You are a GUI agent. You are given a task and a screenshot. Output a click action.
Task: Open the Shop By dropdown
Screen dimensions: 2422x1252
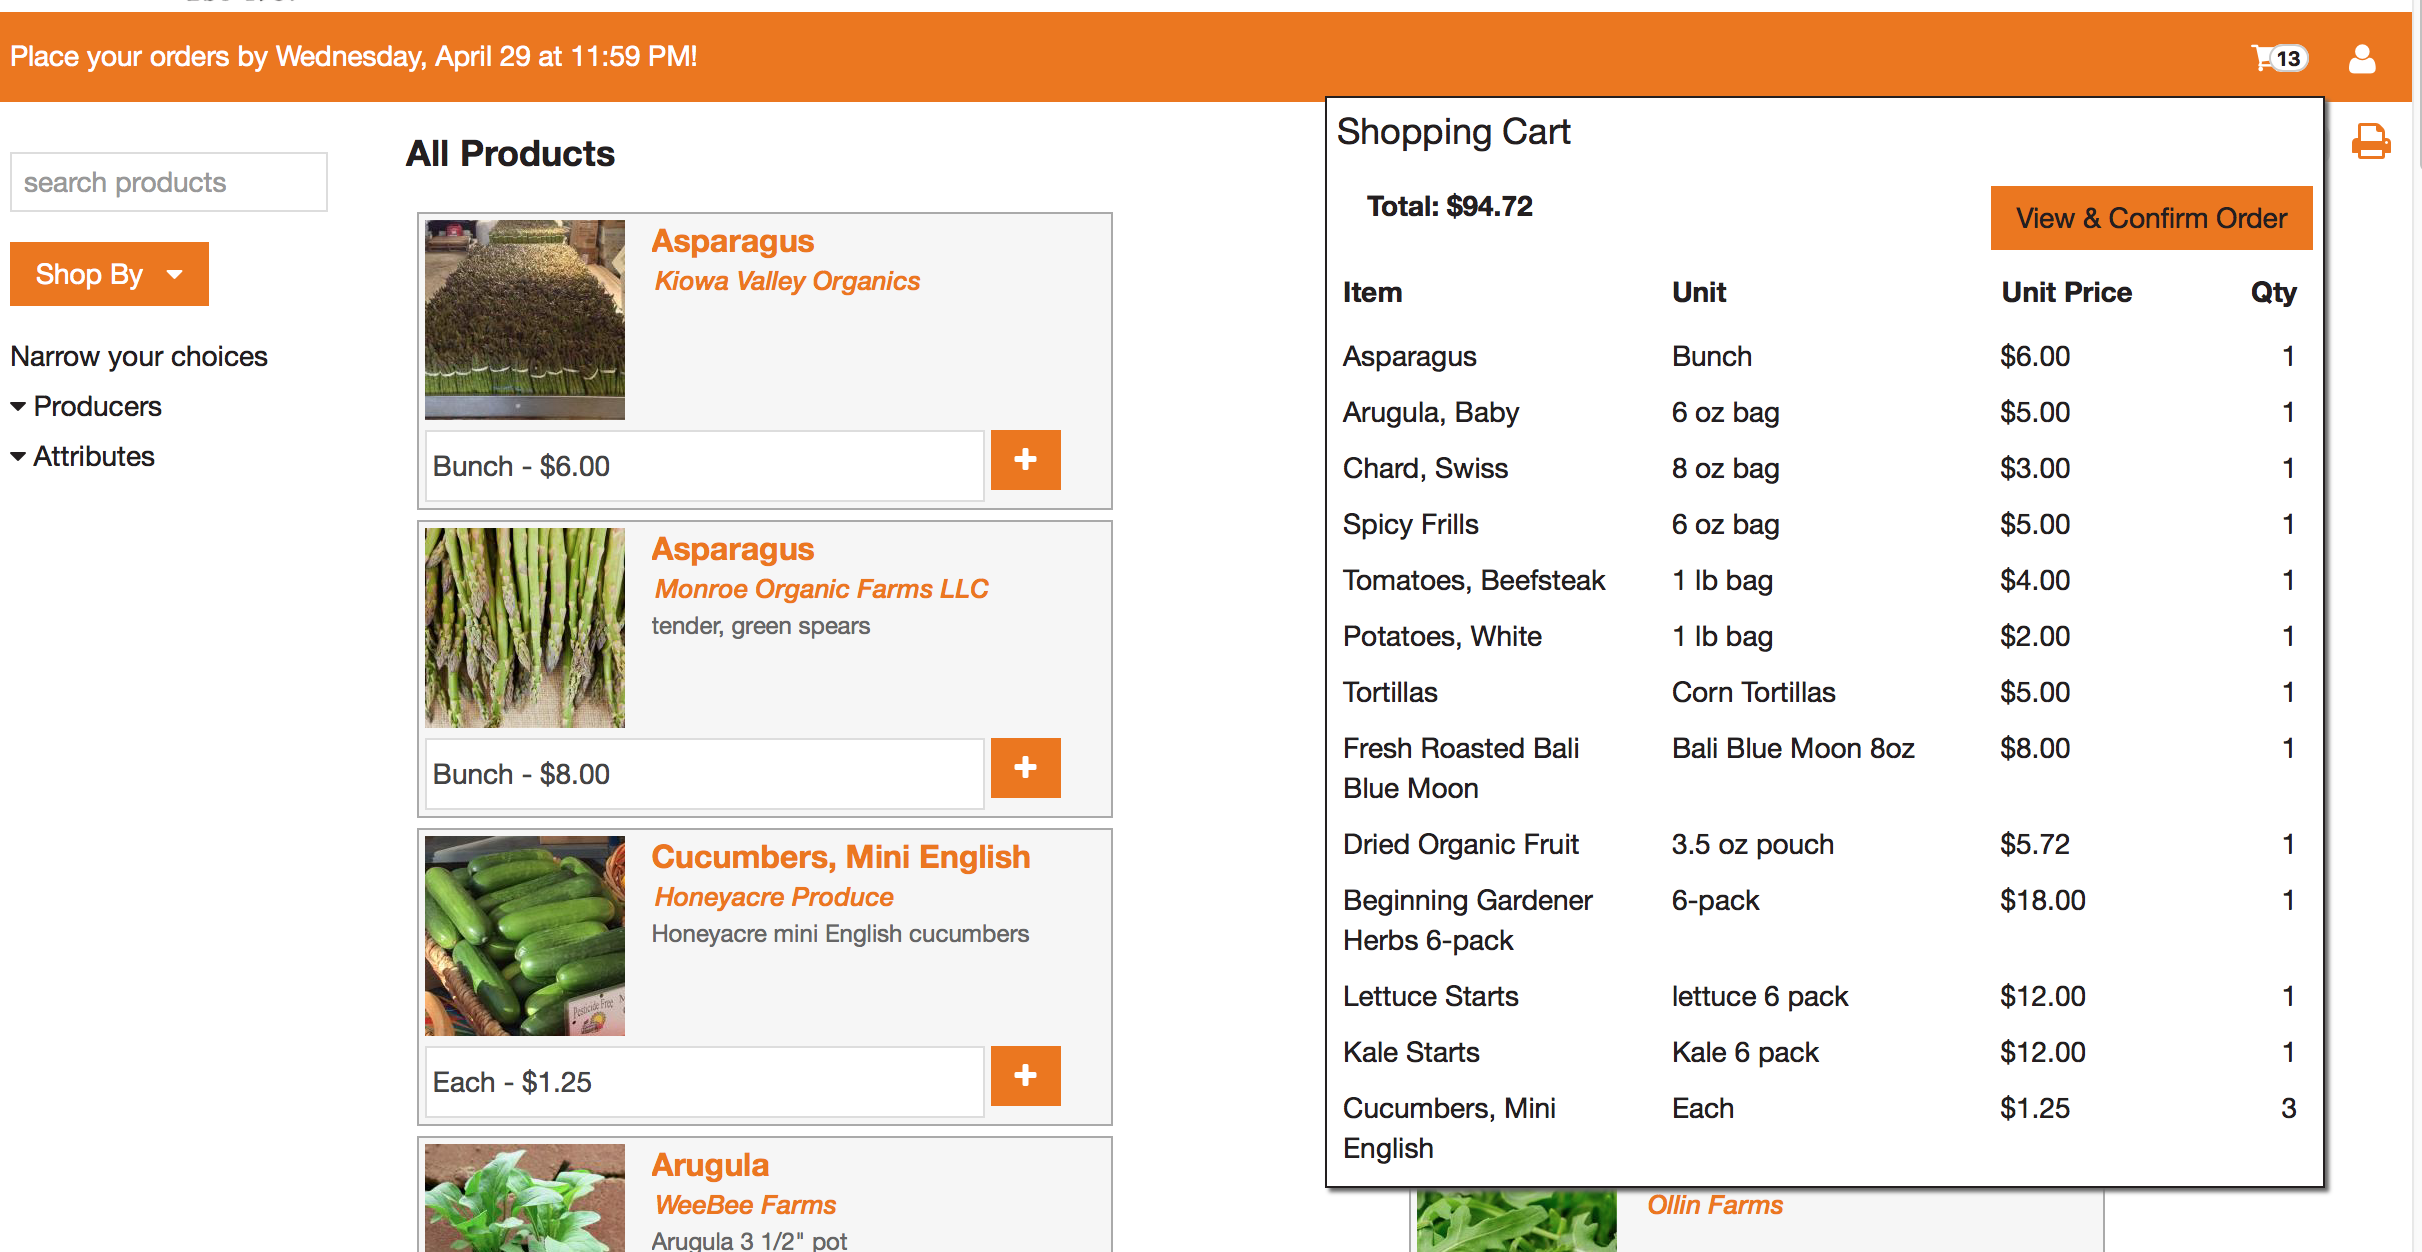(109, 274)
